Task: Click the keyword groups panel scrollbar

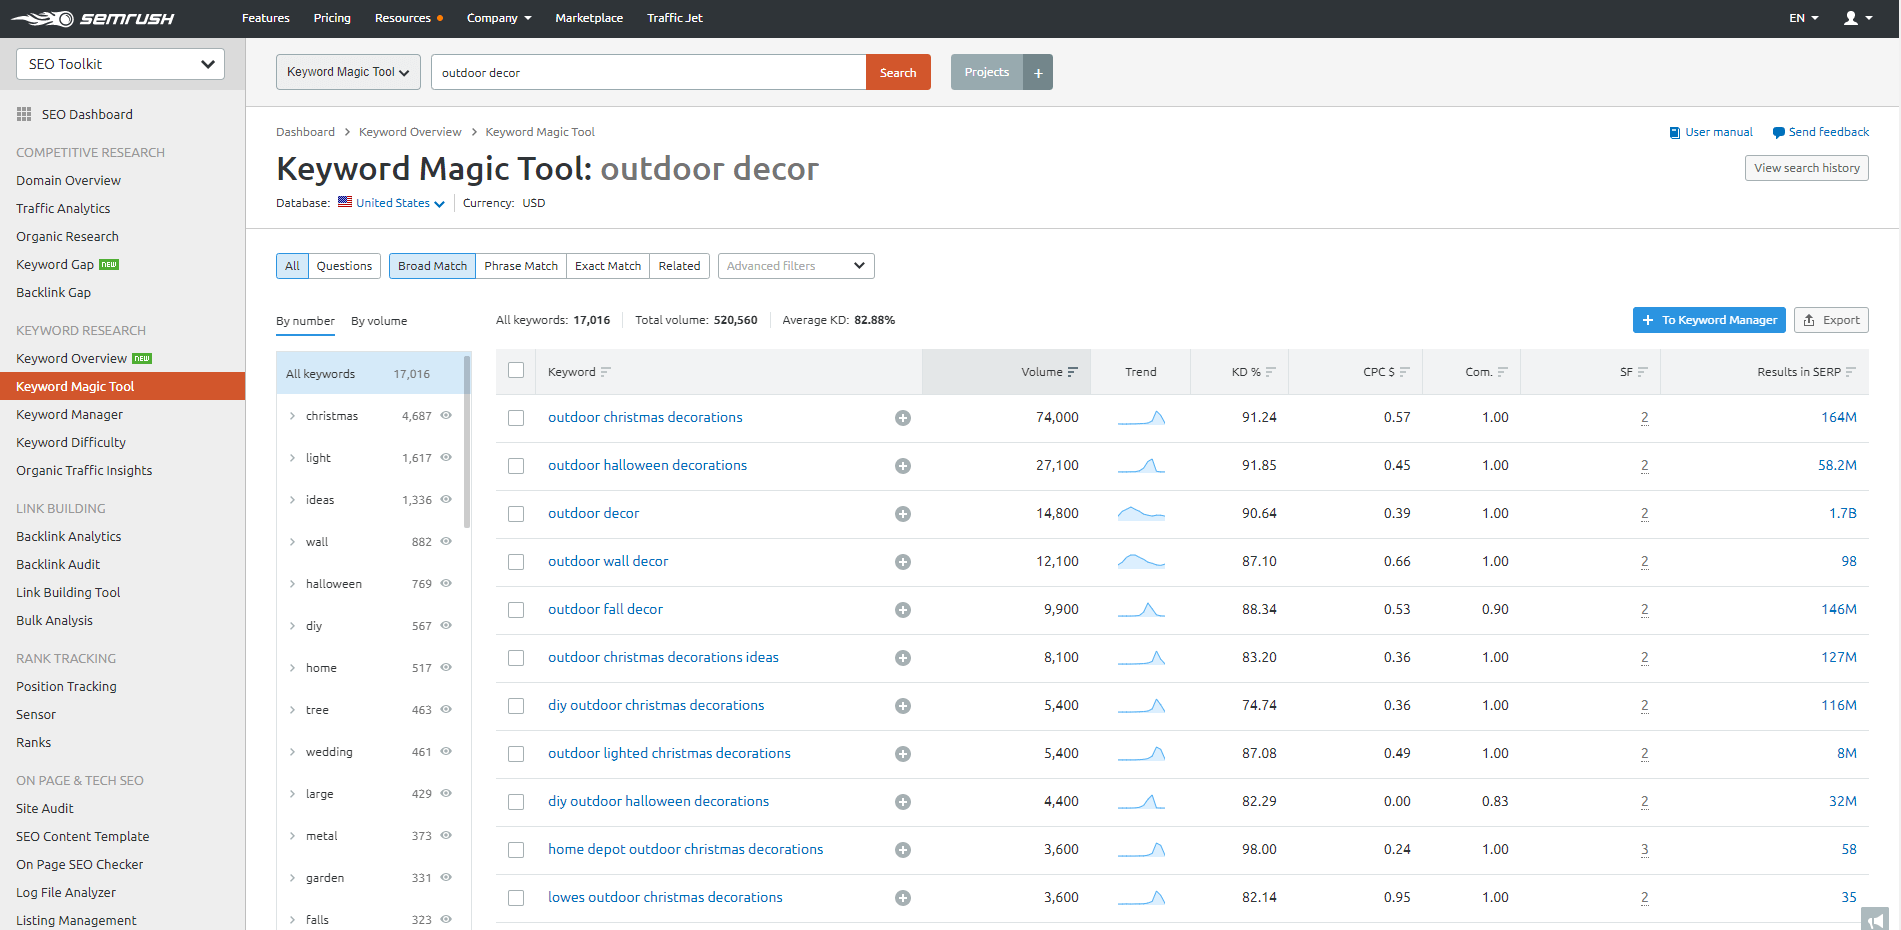Action: click(467, 440)
